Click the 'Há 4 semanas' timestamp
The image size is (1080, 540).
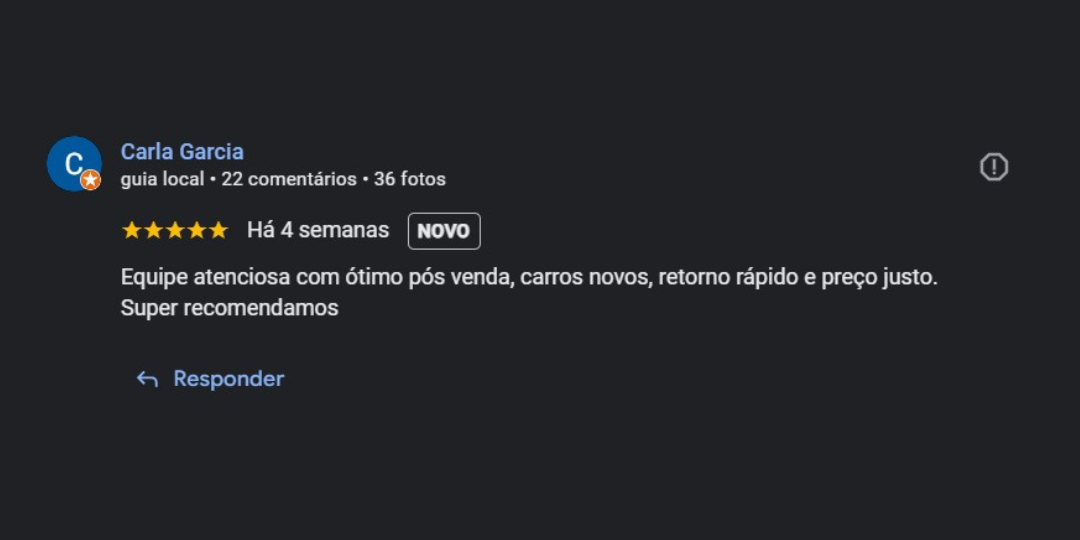click(318, 230)
